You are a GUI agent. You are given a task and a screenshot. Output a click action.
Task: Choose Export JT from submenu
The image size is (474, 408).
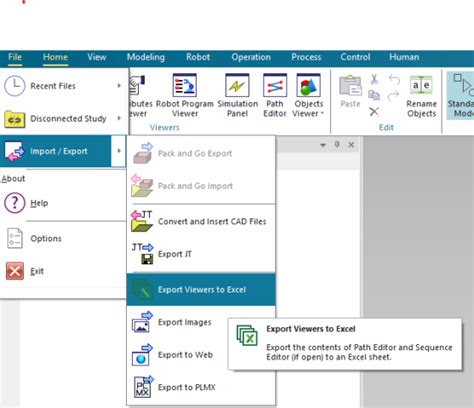[201, 254]
